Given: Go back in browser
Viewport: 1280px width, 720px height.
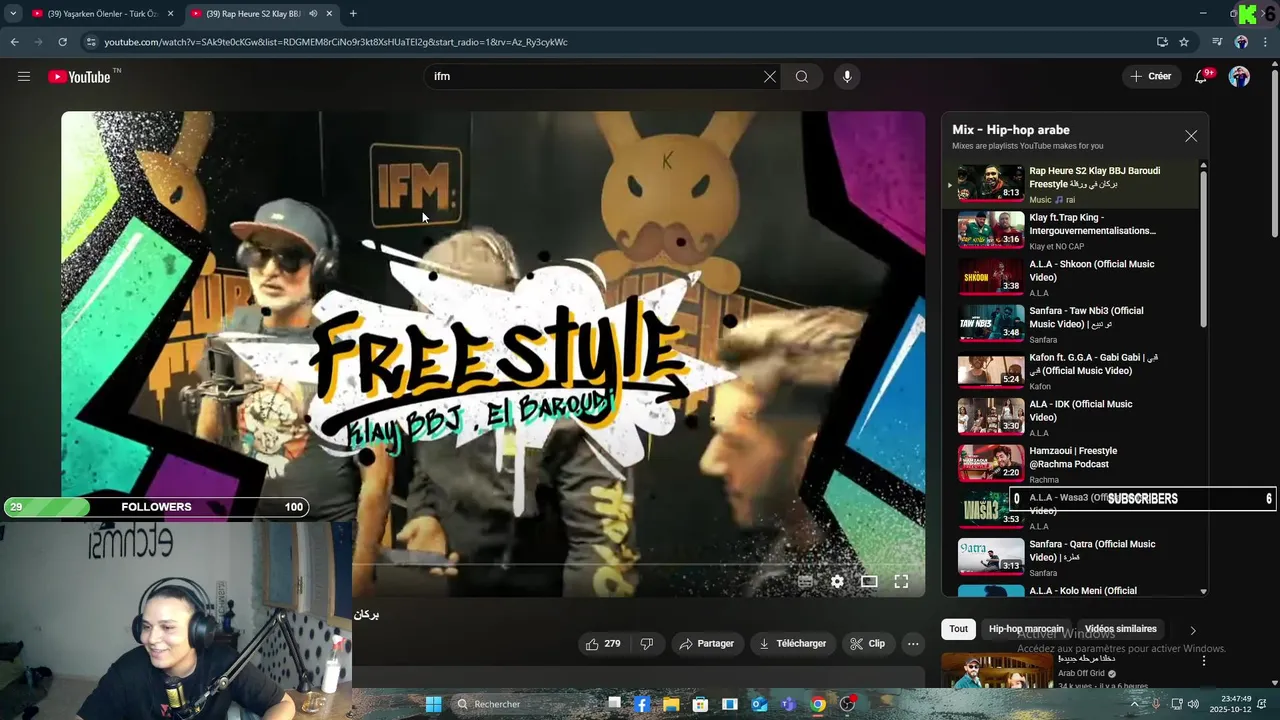Looking at the screenshot, I should click(x=14, y=42).
